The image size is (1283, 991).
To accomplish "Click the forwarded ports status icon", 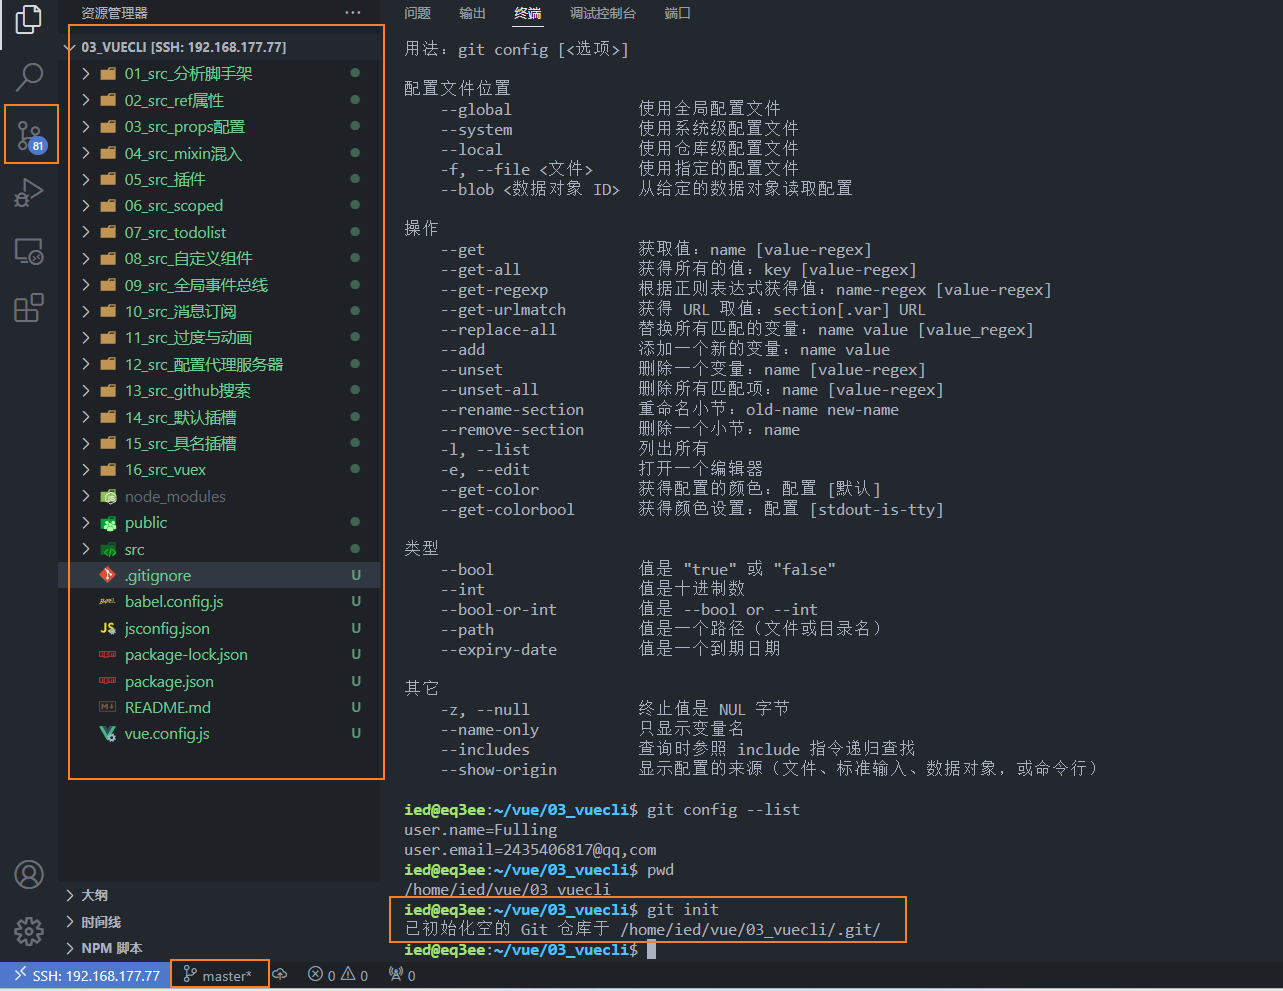I will pos(402,975).
